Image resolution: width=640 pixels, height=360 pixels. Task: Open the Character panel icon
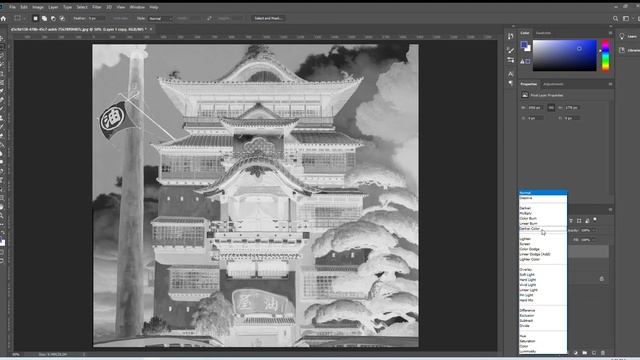coord(511,74)
